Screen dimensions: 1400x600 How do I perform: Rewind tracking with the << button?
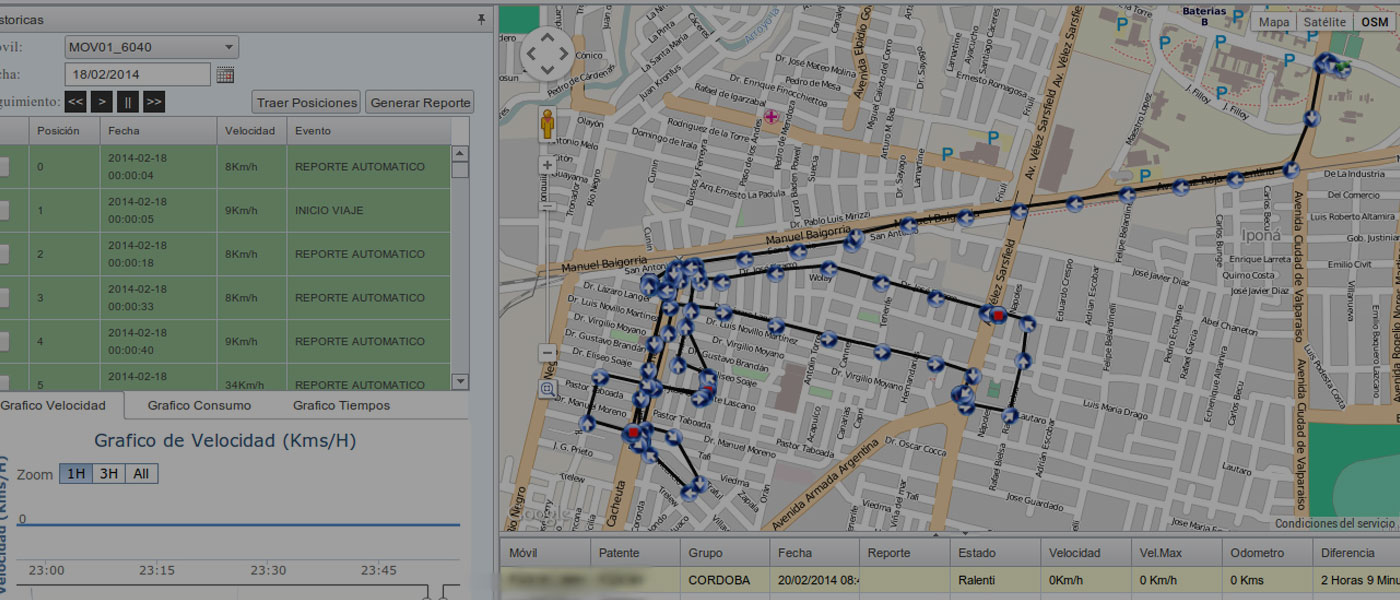[x=76, y=101]
